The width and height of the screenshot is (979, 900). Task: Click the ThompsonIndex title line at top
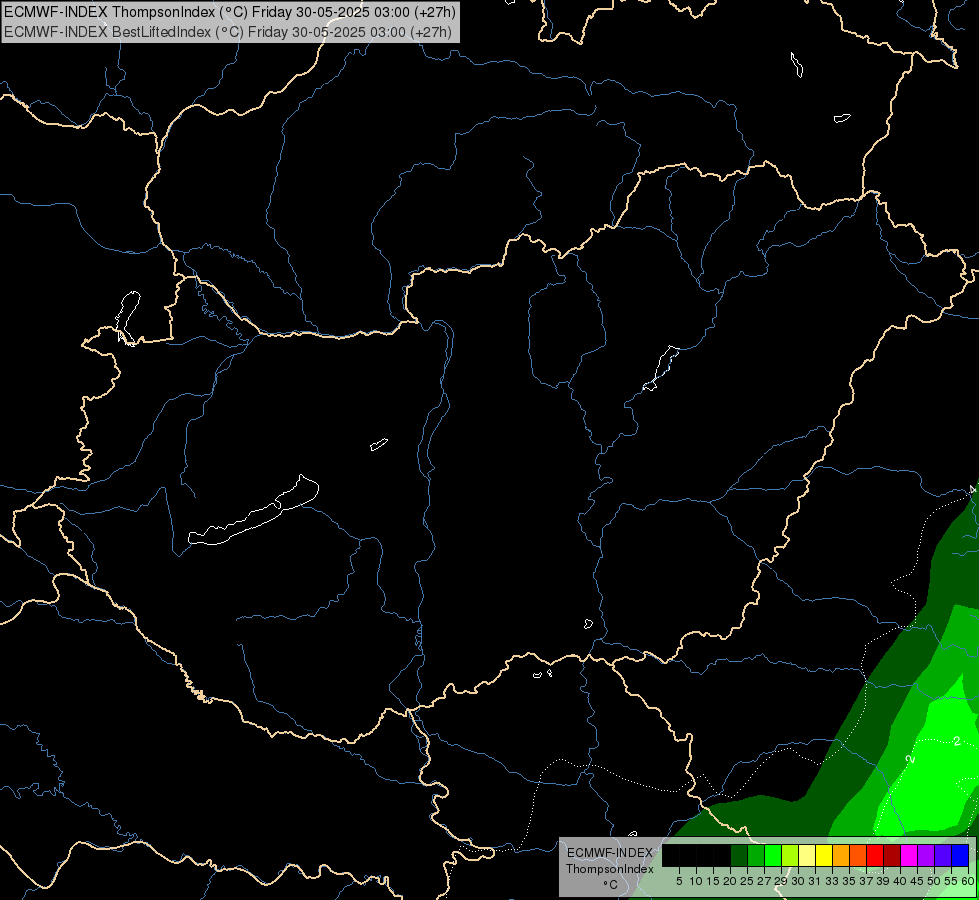230,11
